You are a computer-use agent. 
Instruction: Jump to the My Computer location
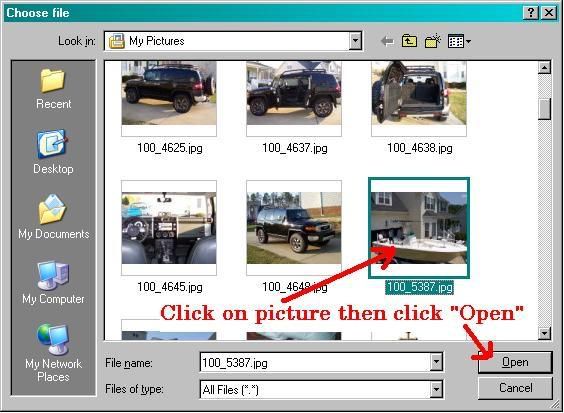point(53,282)
